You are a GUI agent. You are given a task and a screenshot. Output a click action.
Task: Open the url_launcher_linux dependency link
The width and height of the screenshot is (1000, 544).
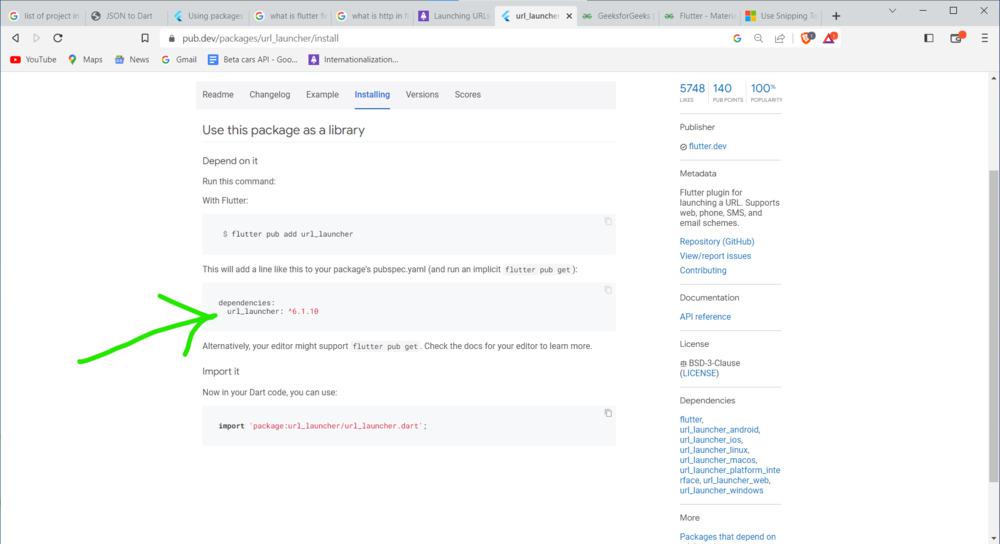coord(714,450)
